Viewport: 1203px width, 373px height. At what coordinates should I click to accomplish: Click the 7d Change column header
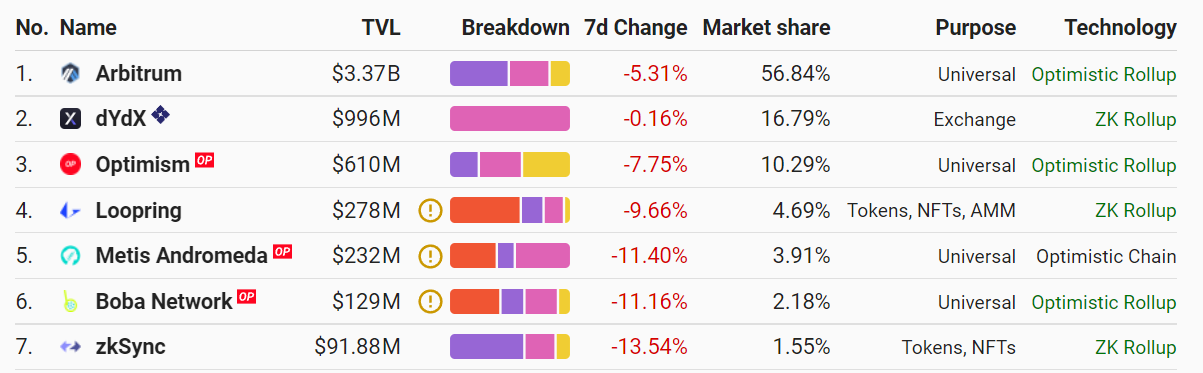coord(636,28)
